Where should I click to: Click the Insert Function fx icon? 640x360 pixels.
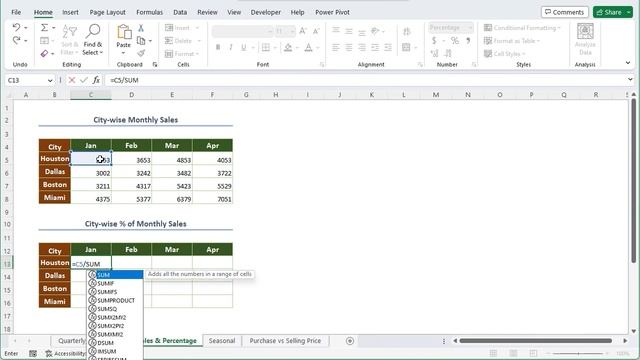[x=96, y=80]
